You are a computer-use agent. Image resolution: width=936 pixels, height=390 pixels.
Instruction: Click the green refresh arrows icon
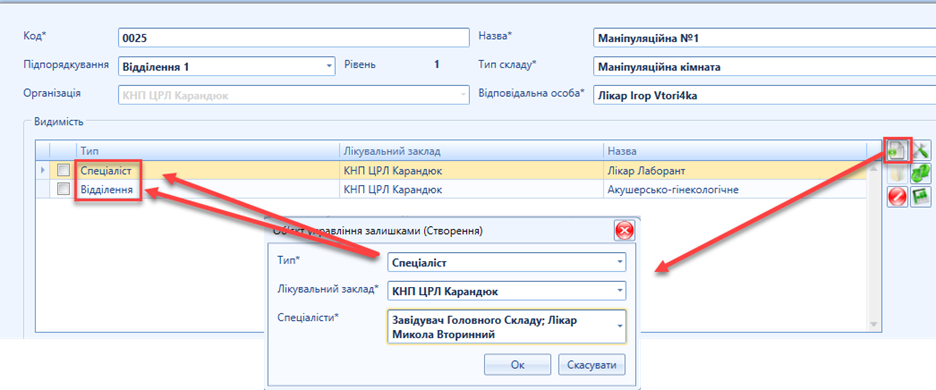pos(922,173)
